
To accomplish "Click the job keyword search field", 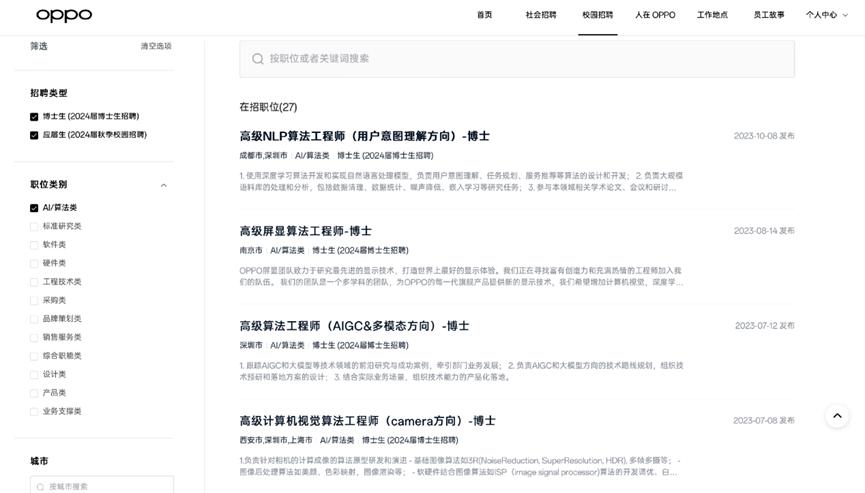I will 517,58.
